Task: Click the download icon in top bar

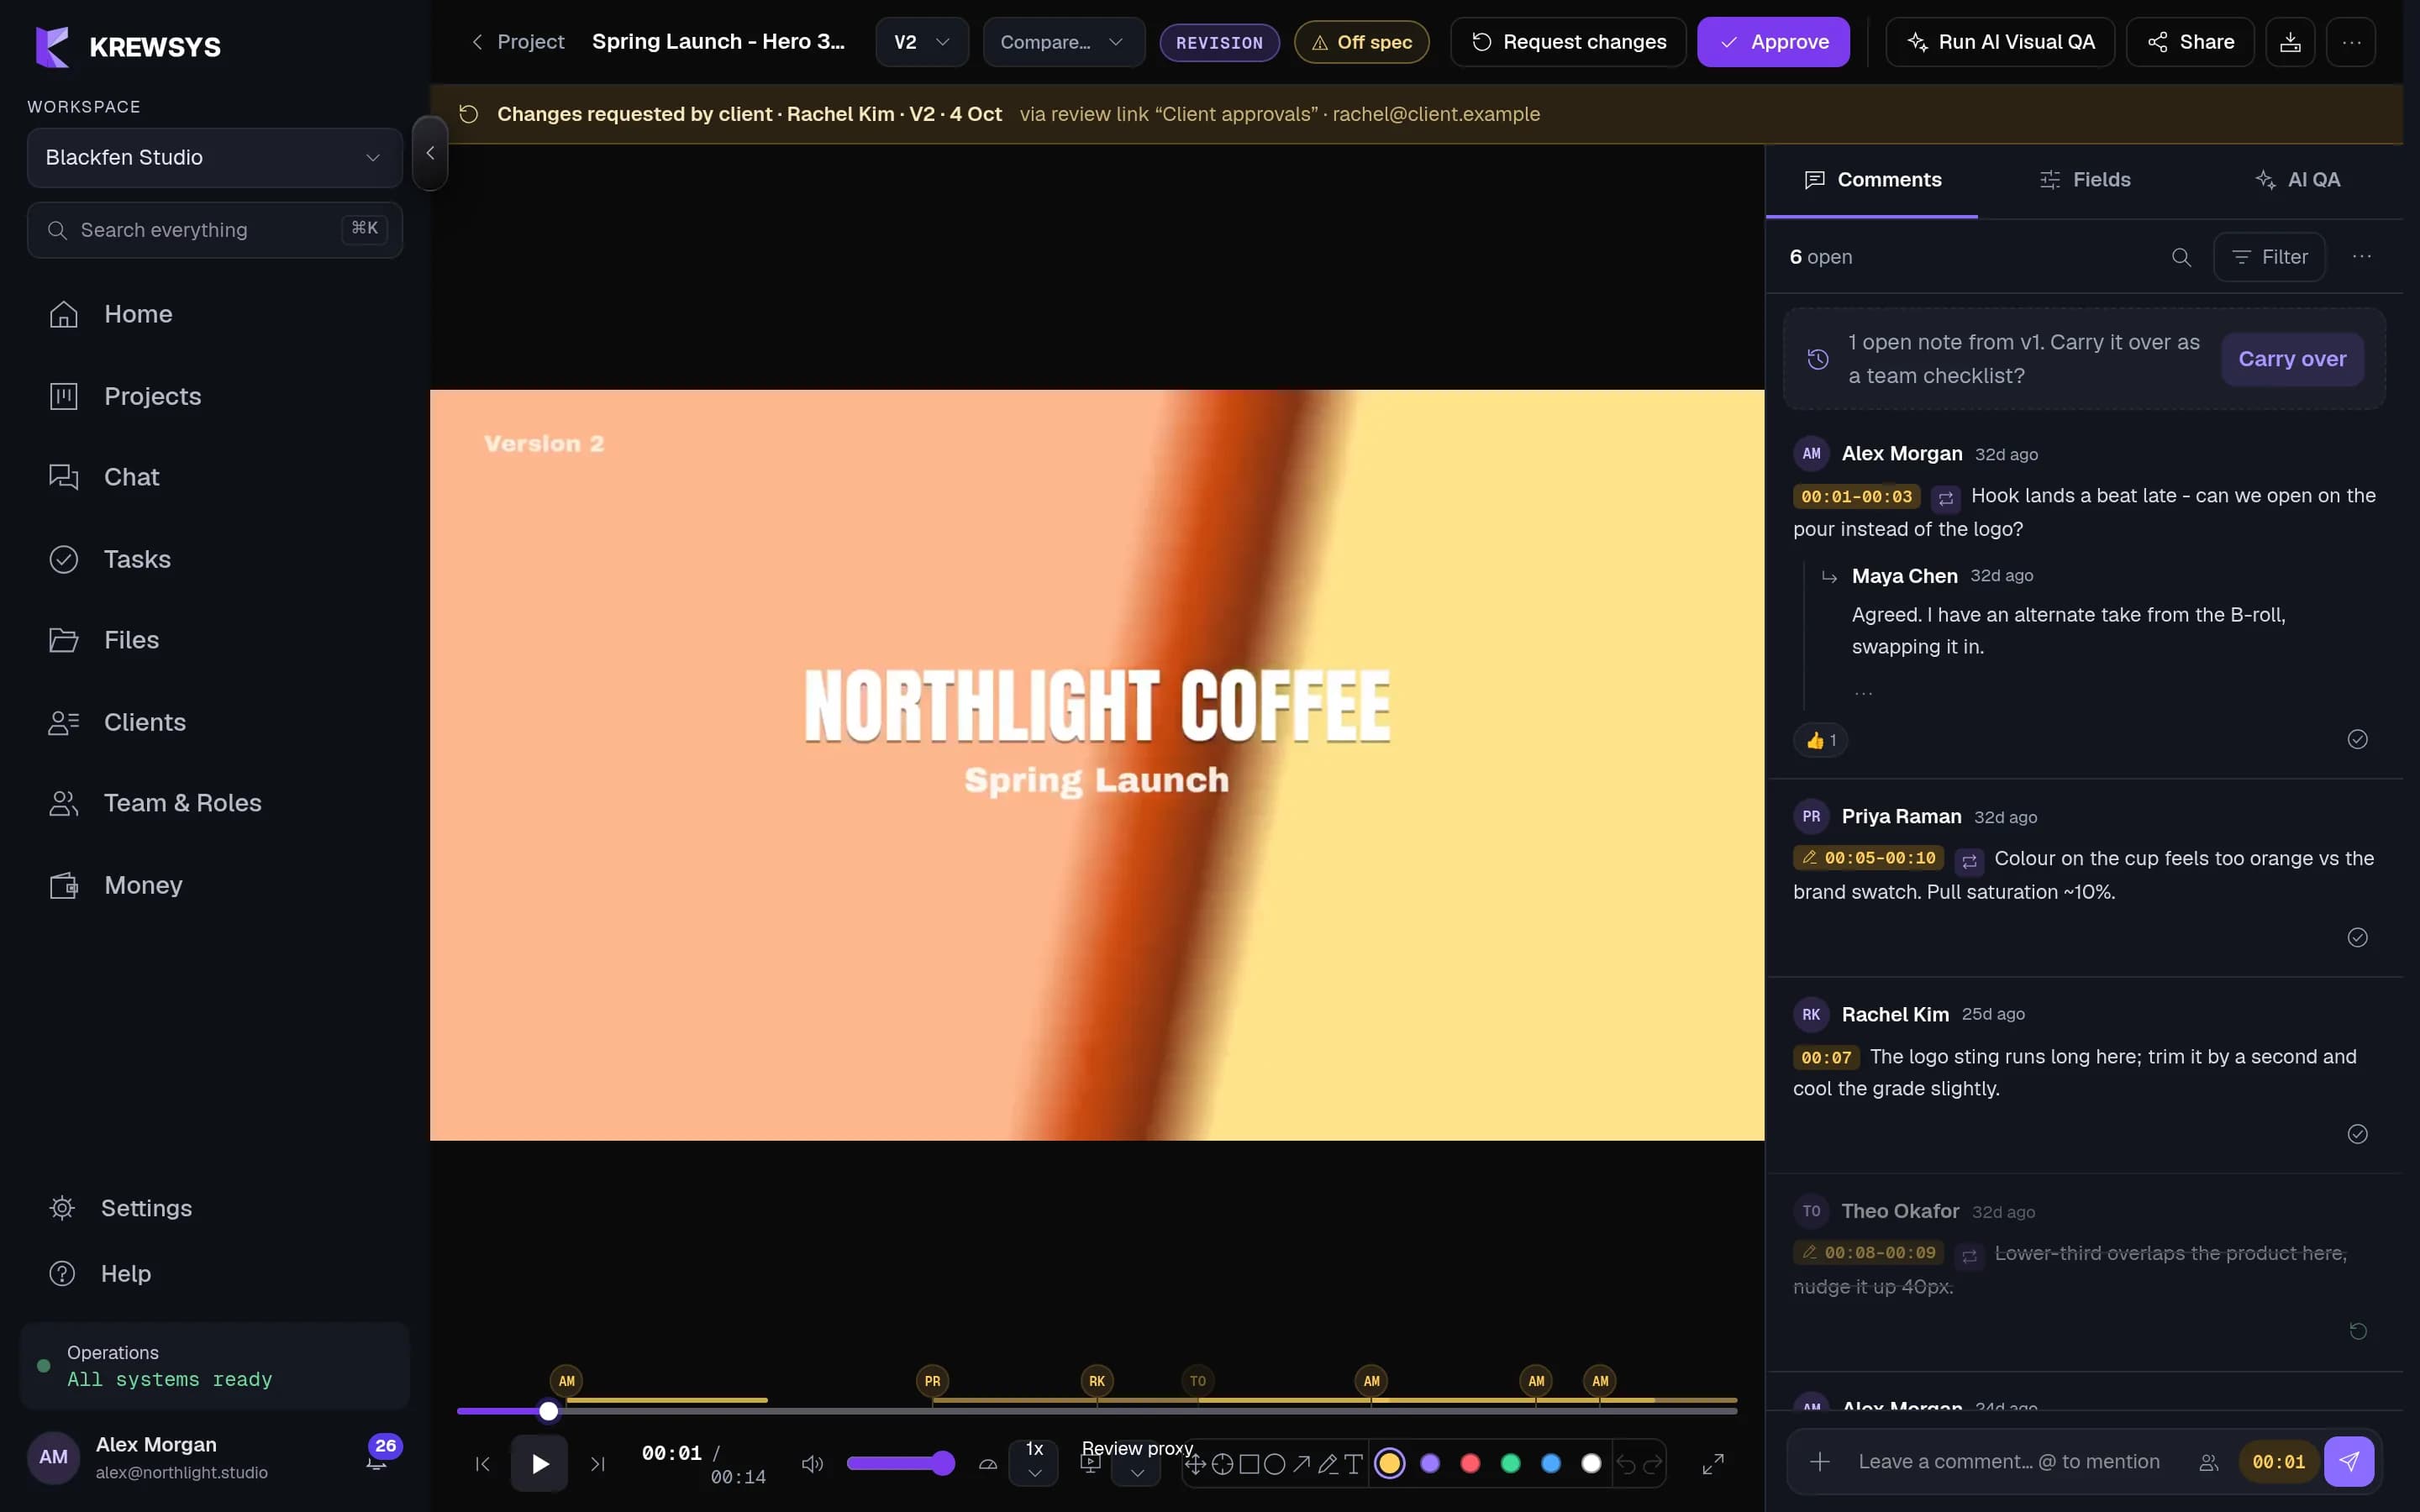Action: click(2290, 42)
